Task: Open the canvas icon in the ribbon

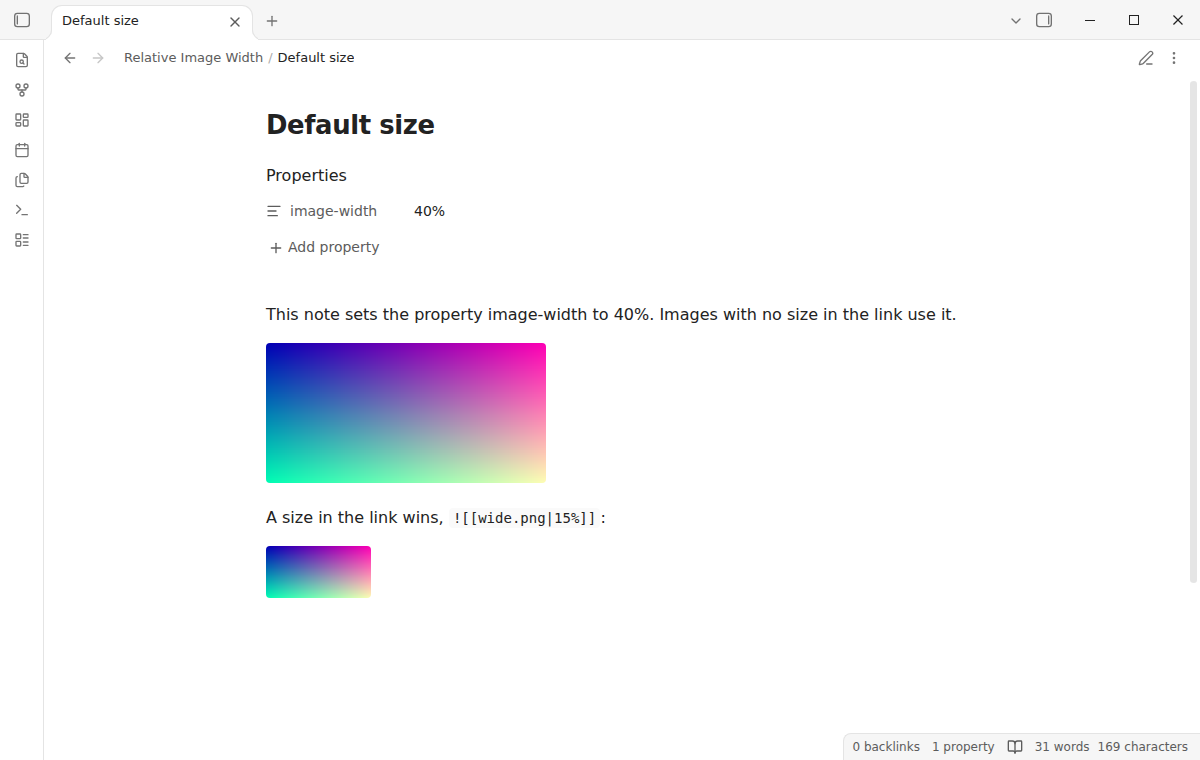Action: click(22, 120)
